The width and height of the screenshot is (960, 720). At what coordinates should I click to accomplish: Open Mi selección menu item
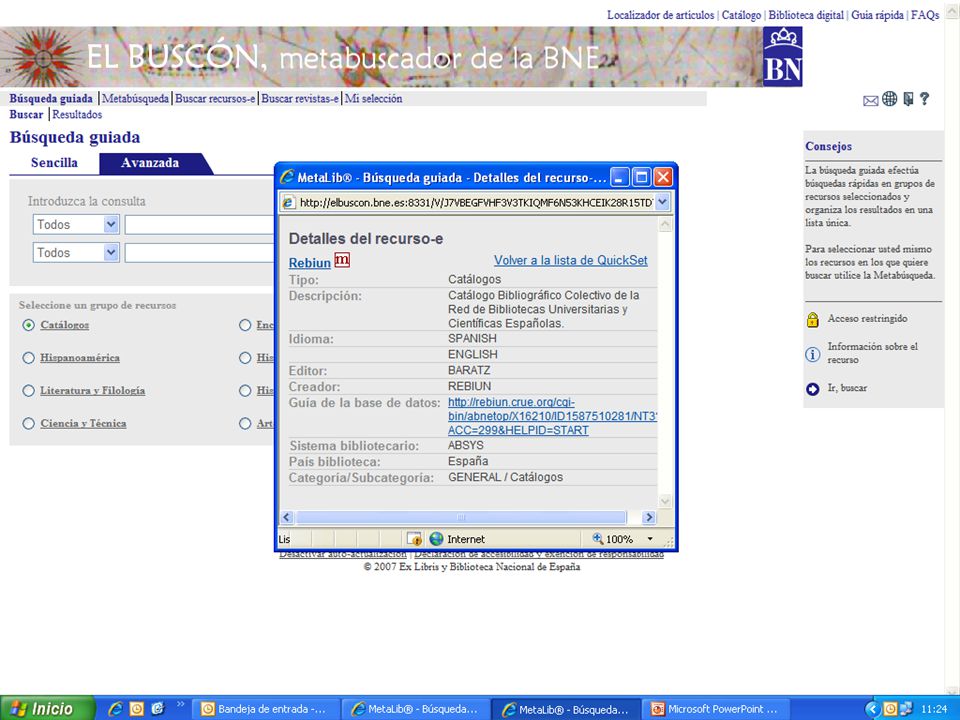[373, 99]
